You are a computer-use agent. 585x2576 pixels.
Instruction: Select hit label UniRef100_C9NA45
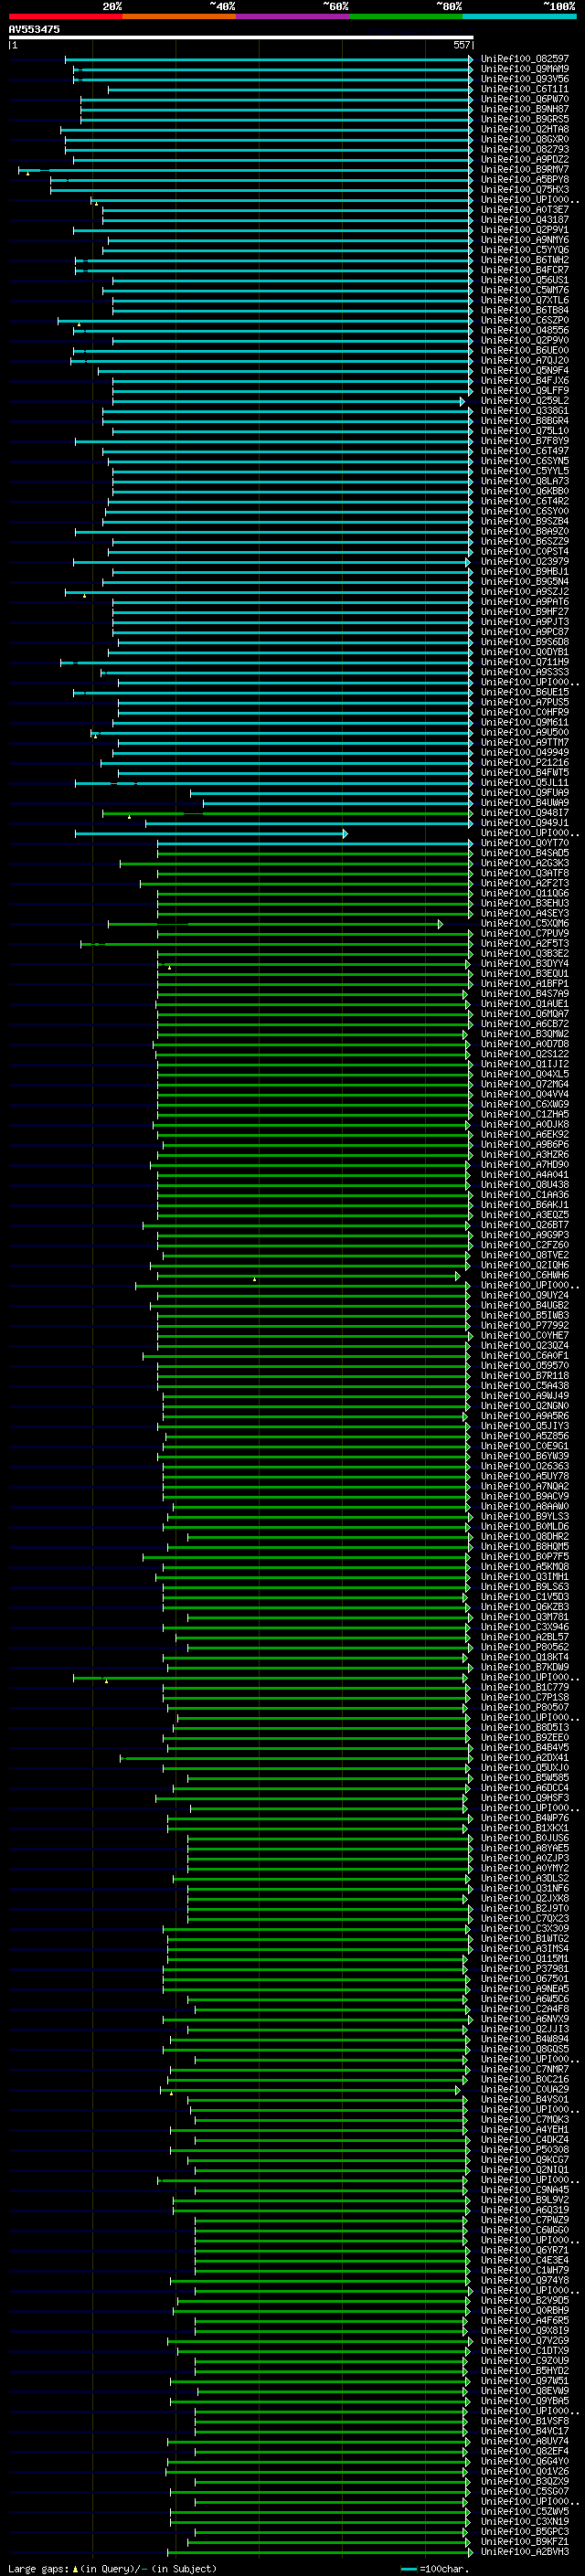pyautogui.click(x=525, y=2190)
